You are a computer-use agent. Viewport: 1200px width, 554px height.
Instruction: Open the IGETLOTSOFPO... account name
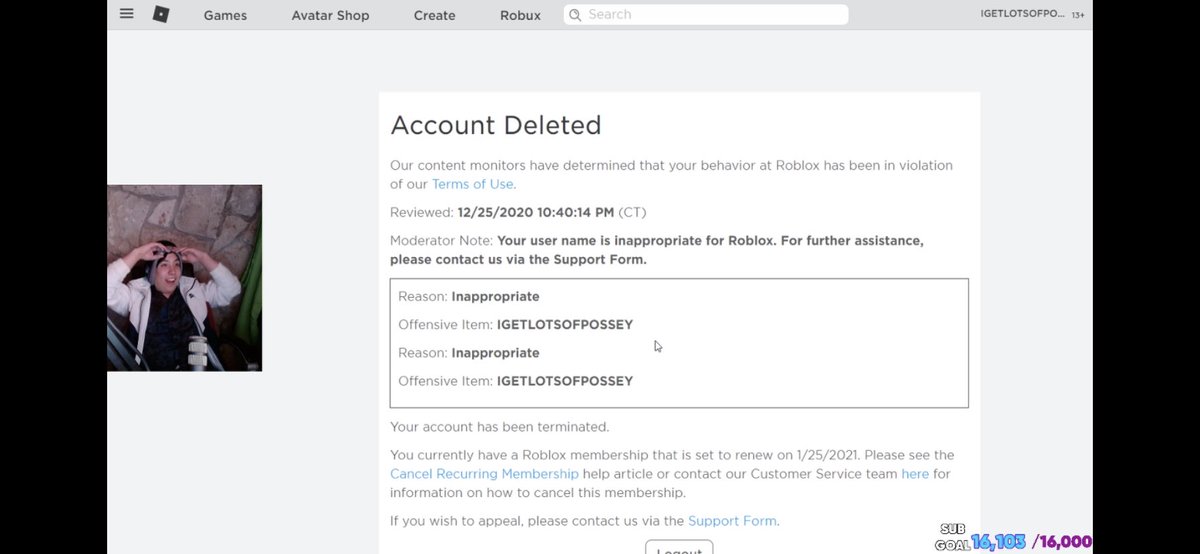tap(1023, 15)
